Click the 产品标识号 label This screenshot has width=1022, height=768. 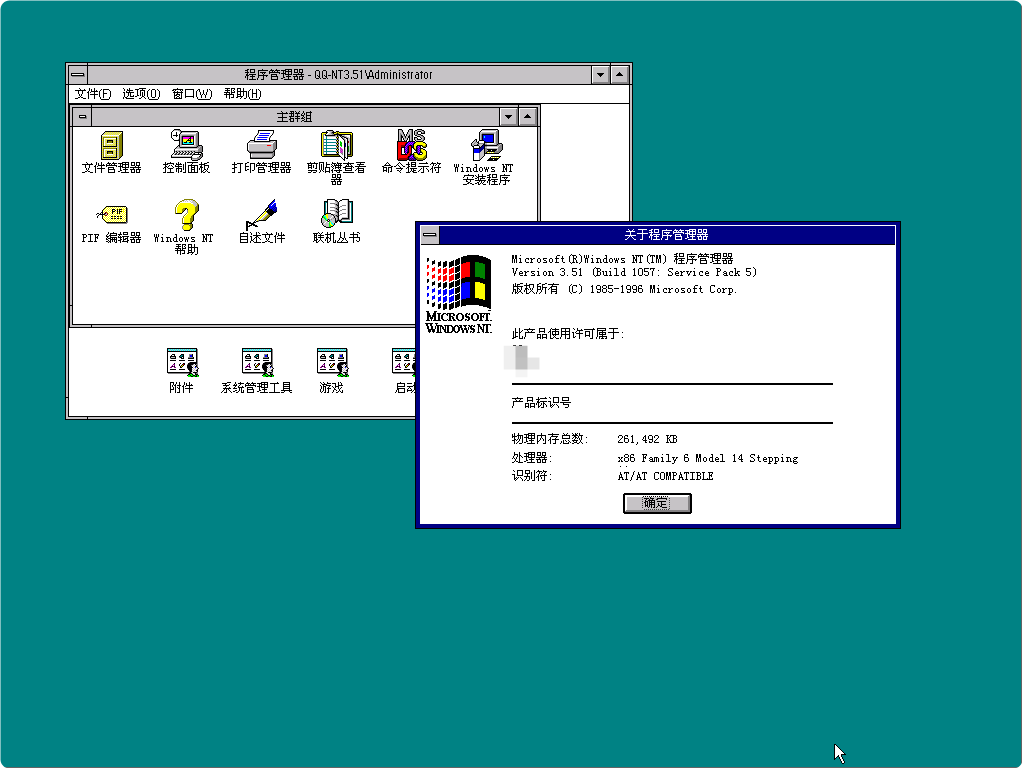pyautogui.click(x=541, y=403)
